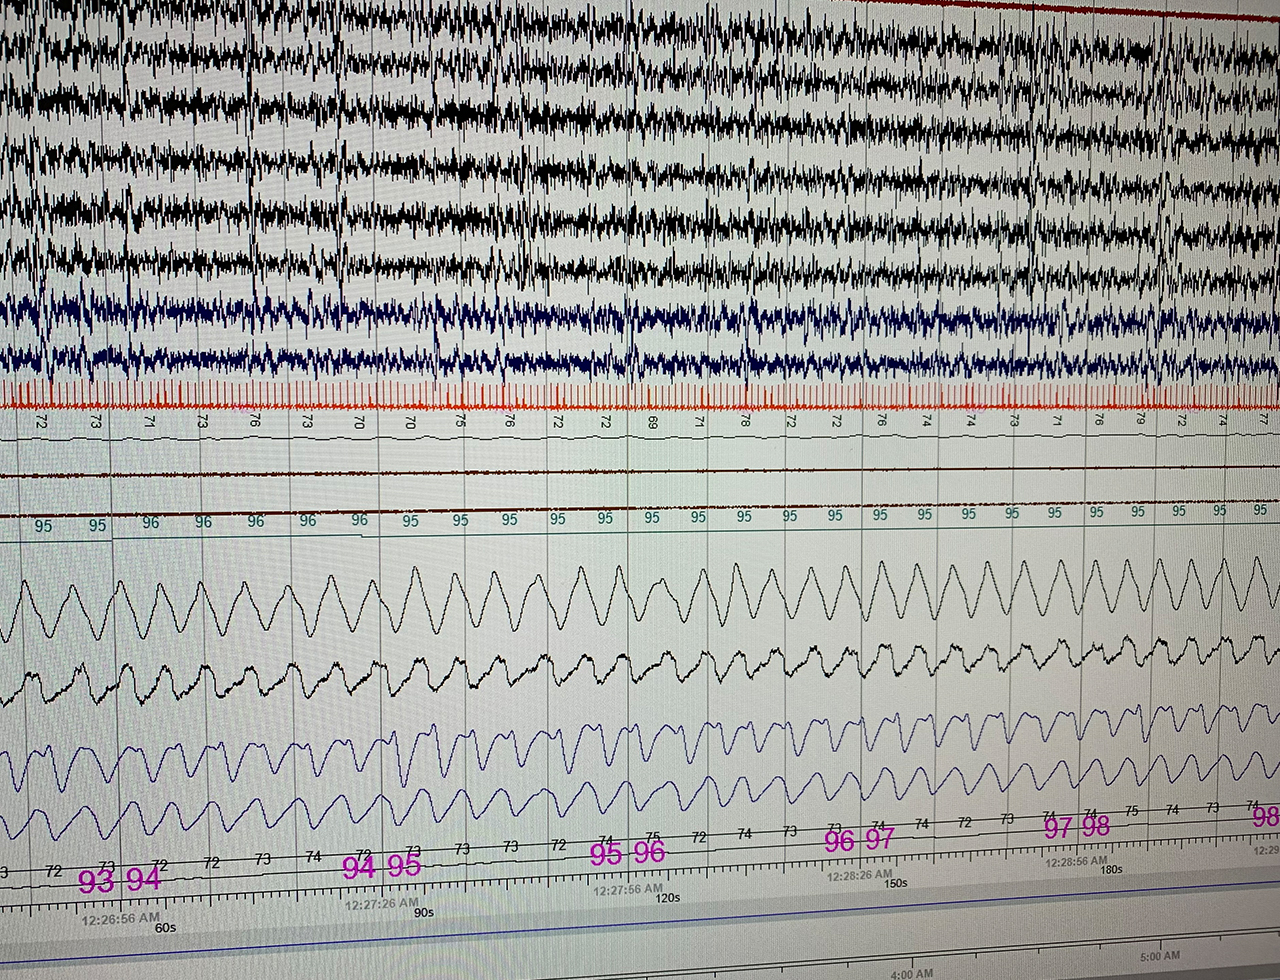
Task: Click the 120s marker on the ruler
Action: tap(667, 897)
